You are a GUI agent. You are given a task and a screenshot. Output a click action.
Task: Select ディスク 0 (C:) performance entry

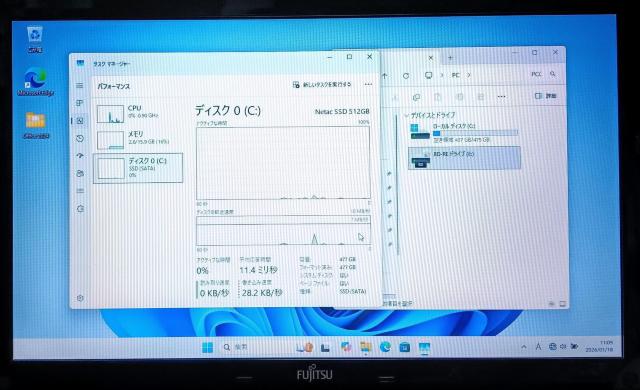click(138, 168)
